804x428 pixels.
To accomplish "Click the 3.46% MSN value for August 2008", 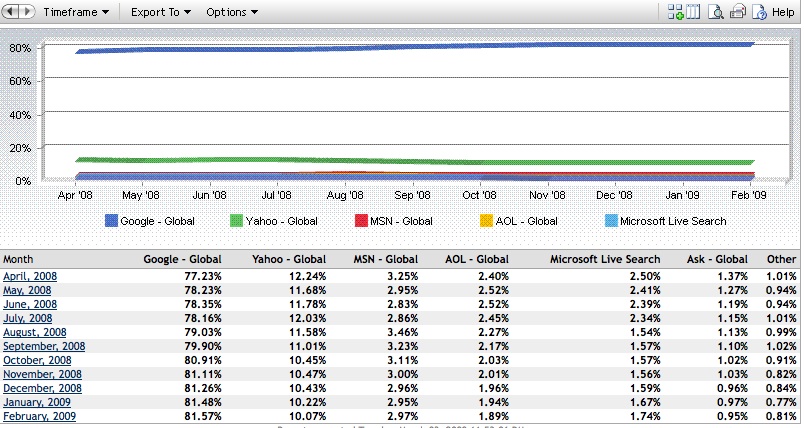I will coord(403,332).
